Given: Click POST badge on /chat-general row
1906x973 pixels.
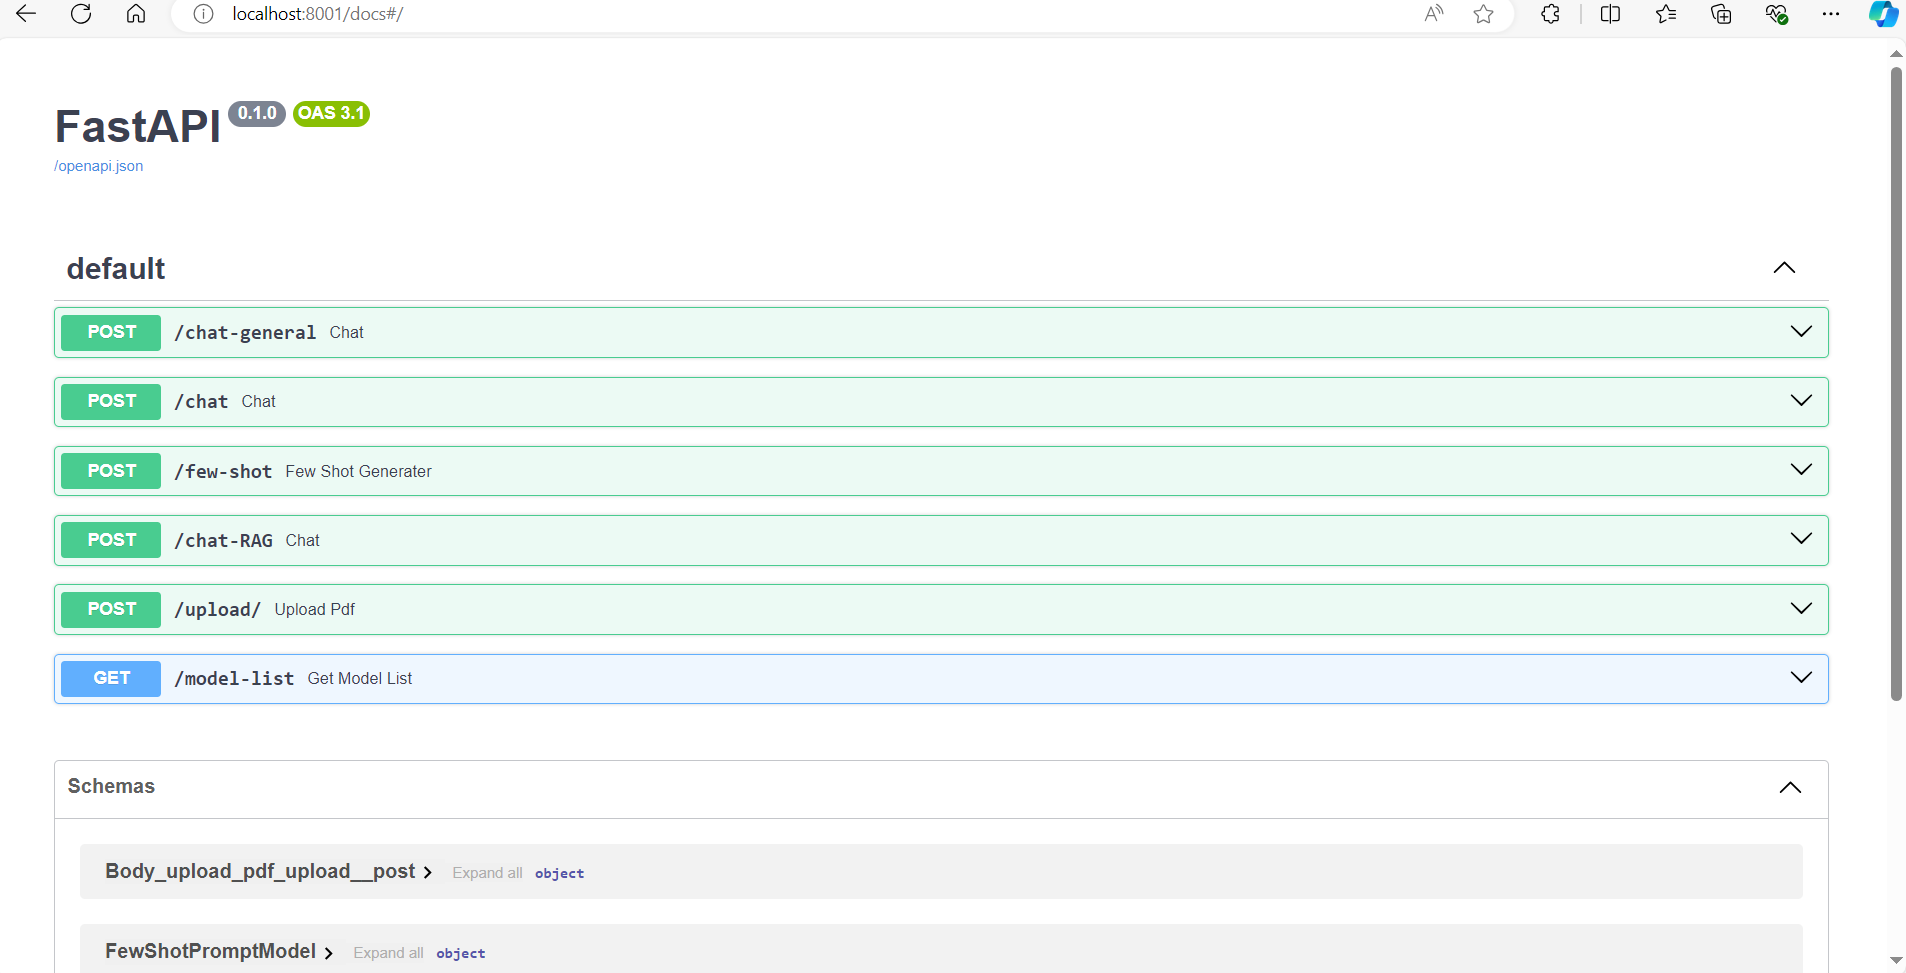Looking at the screenshot, I should [111, 332].
